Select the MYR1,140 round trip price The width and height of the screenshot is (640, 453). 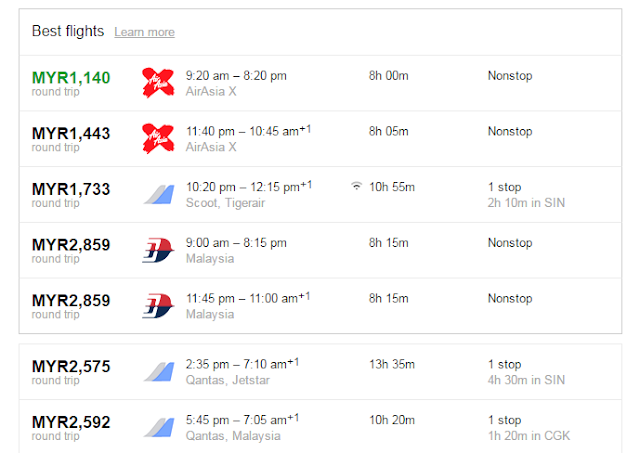tap(71, 77)
